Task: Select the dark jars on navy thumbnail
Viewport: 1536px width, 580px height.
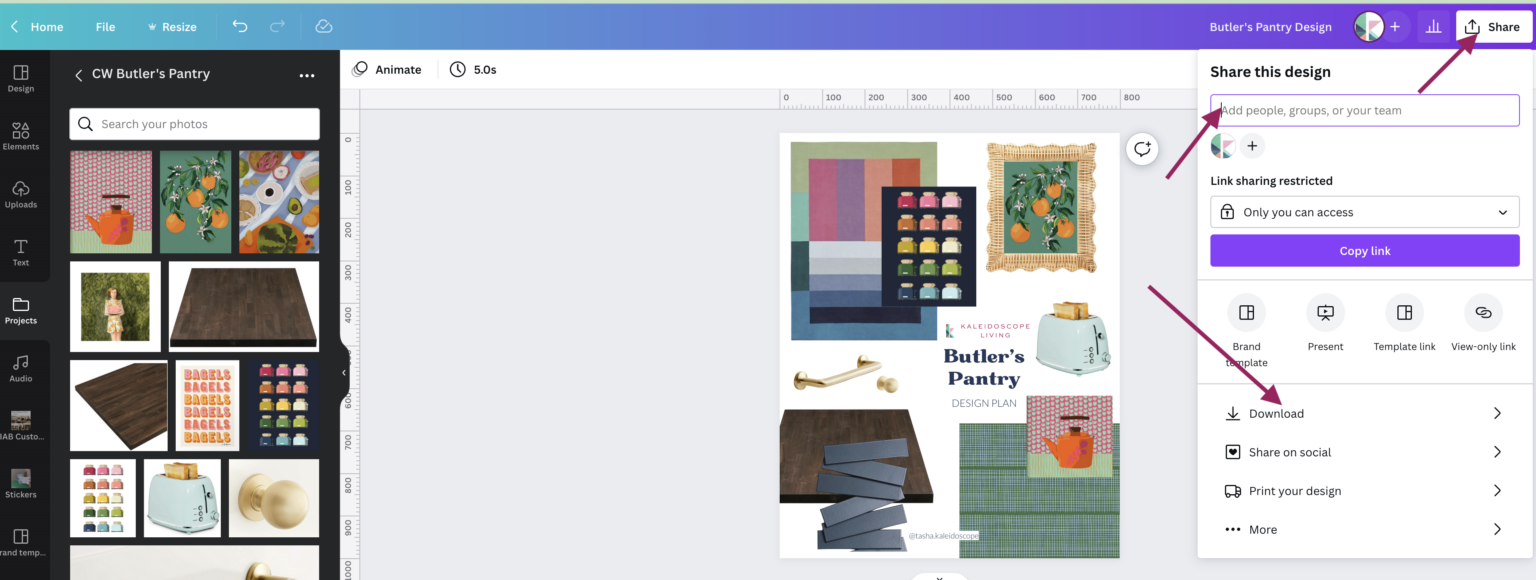Action: pos(284,405)
